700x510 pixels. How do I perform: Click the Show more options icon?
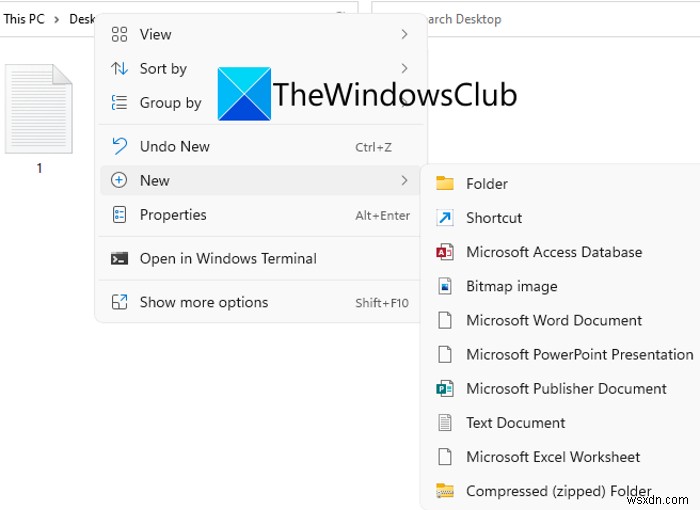[119, 302]
